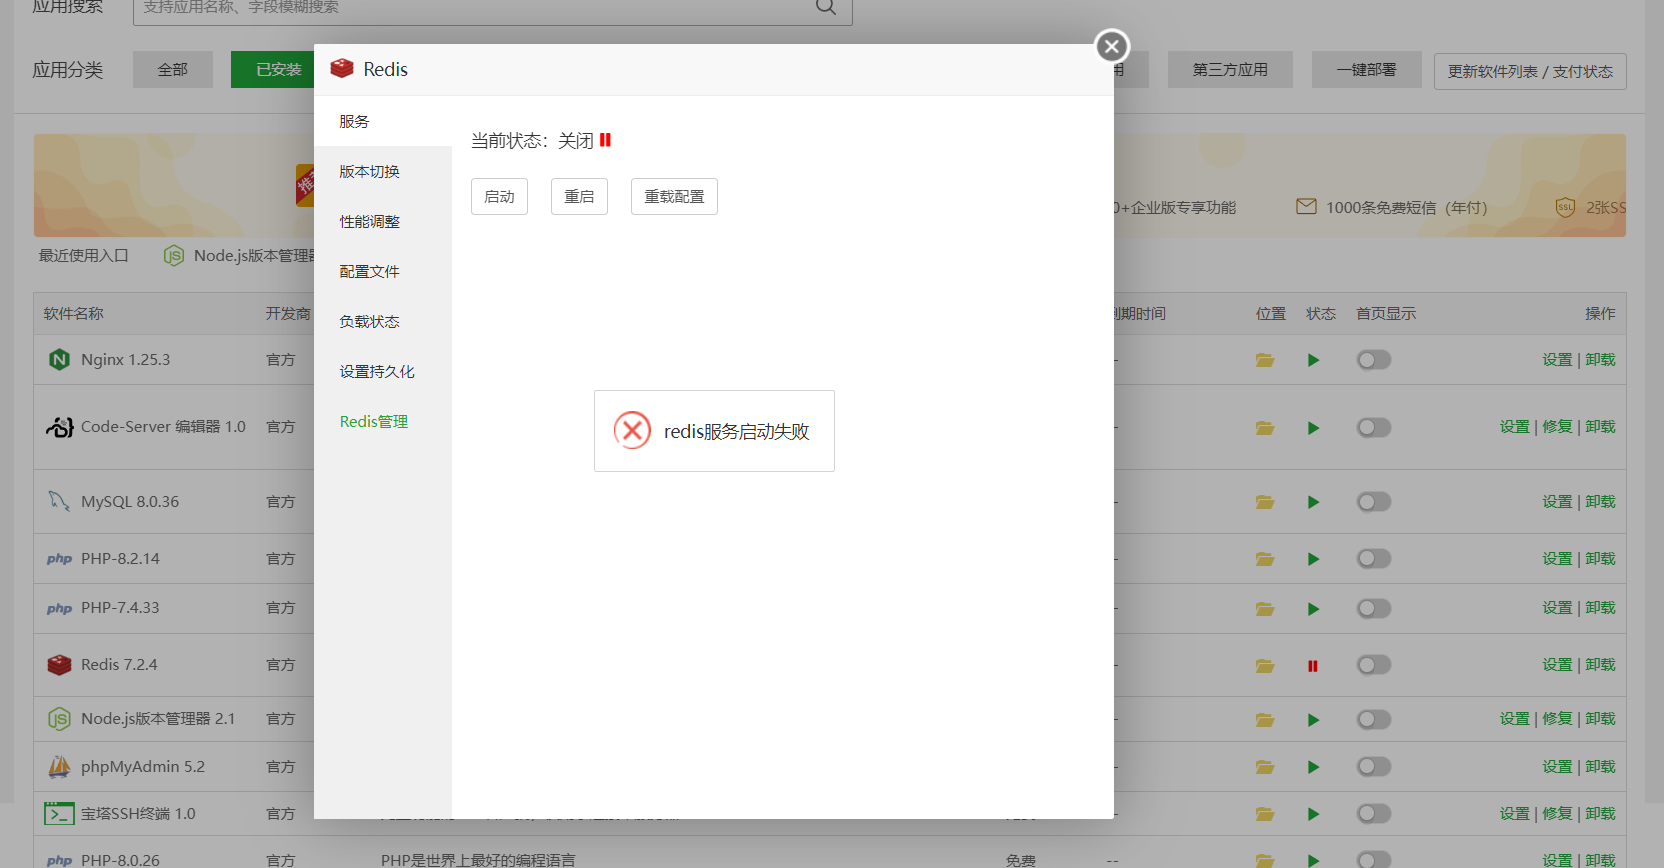Click 设置 link for Redis 7.2.4

(x=1557, y=664)
